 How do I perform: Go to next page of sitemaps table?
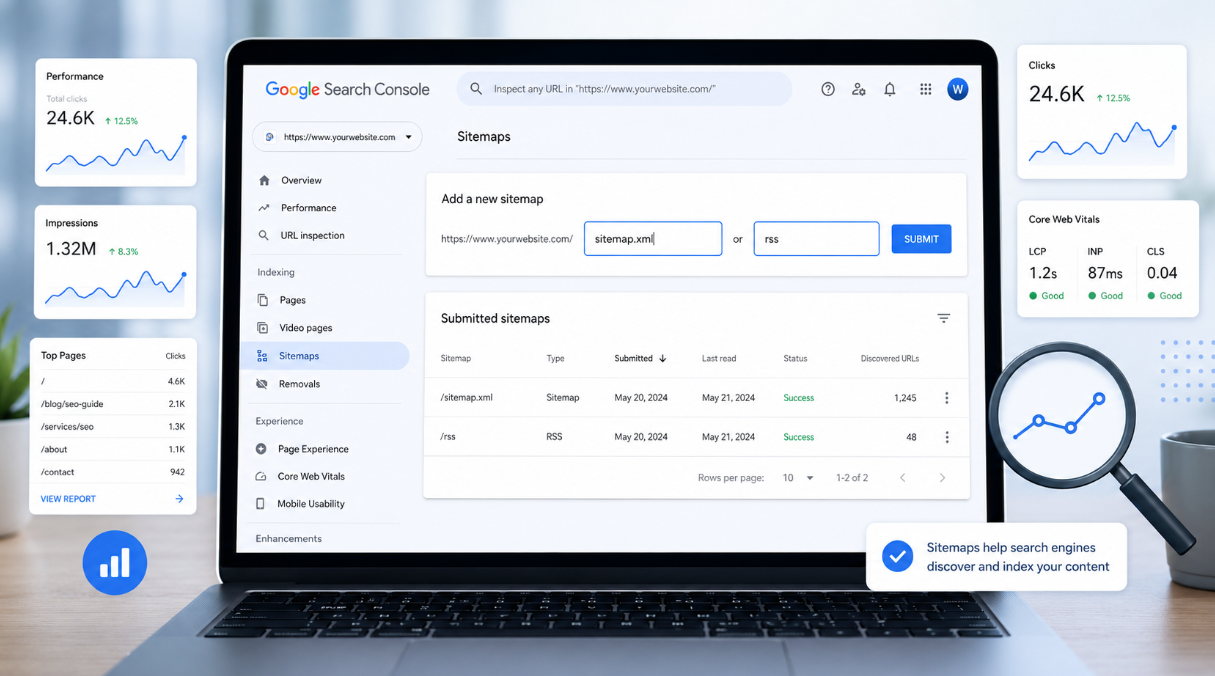point(942,478)
